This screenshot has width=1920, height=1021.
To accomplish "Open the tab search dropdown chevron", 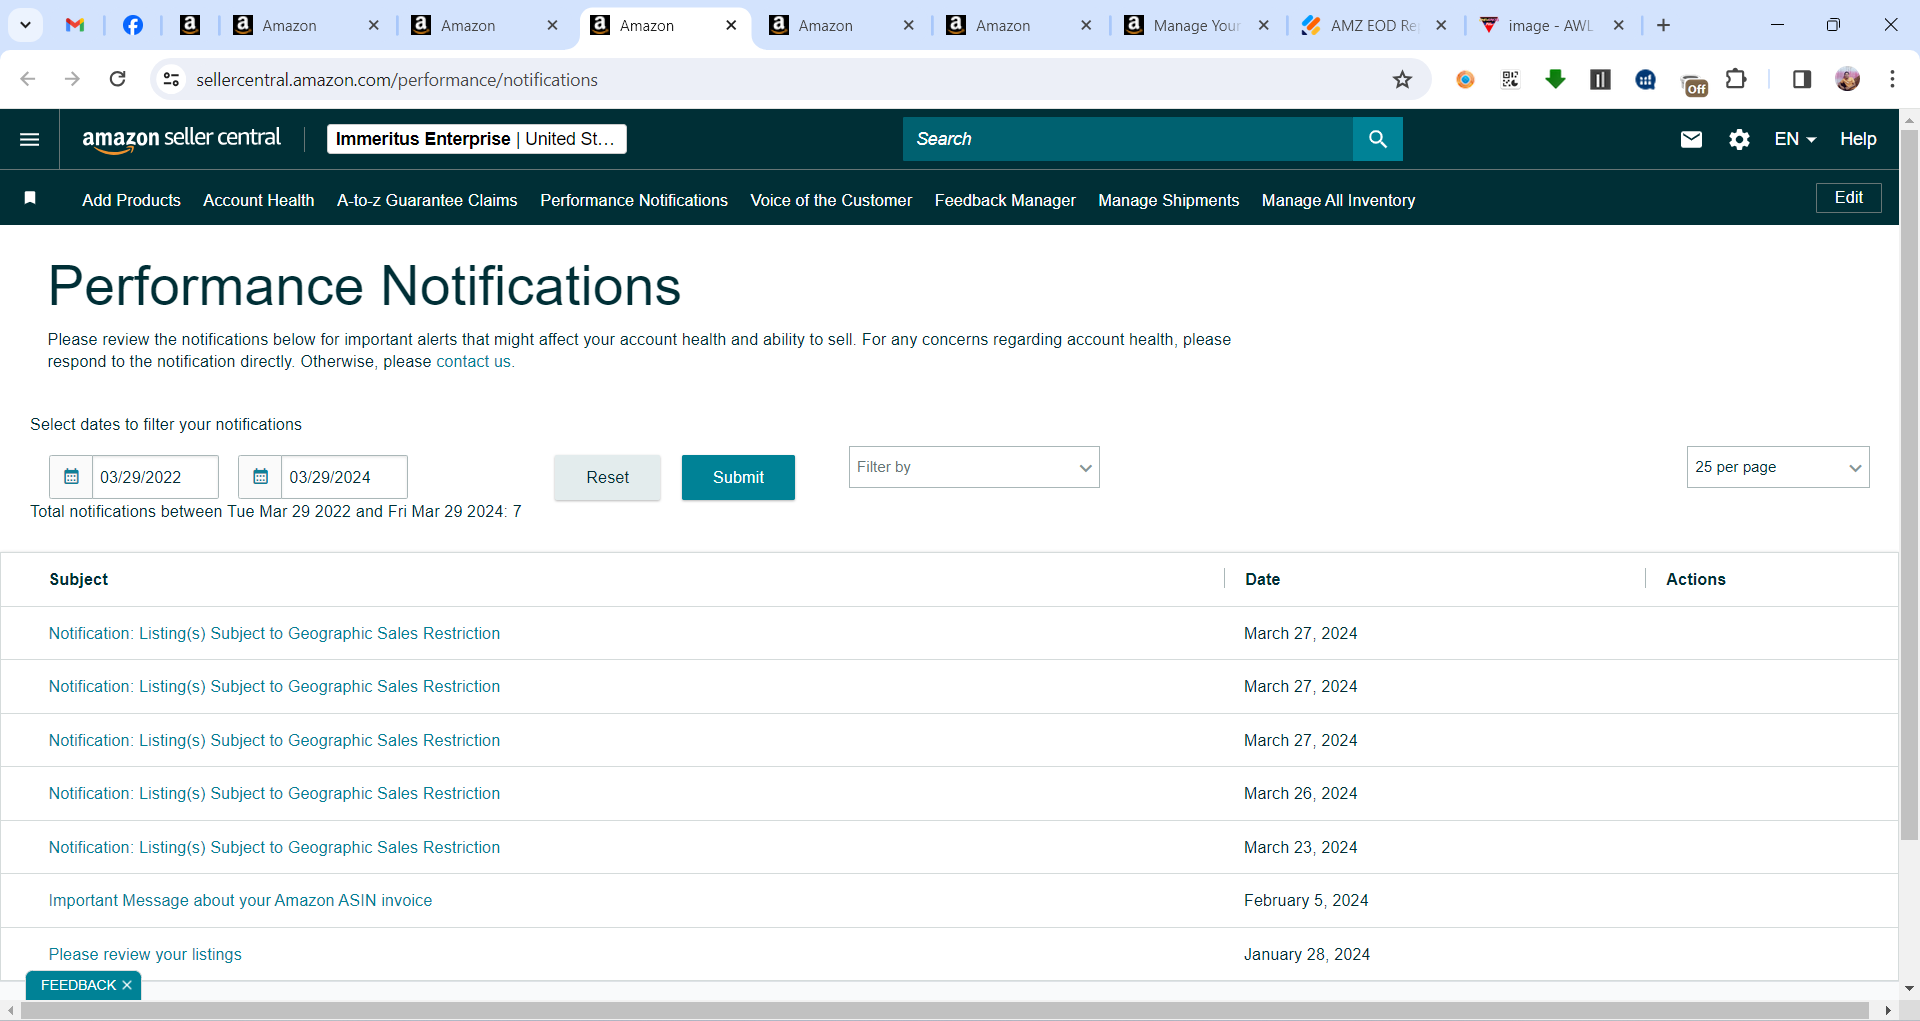I will tap(26, 25).
